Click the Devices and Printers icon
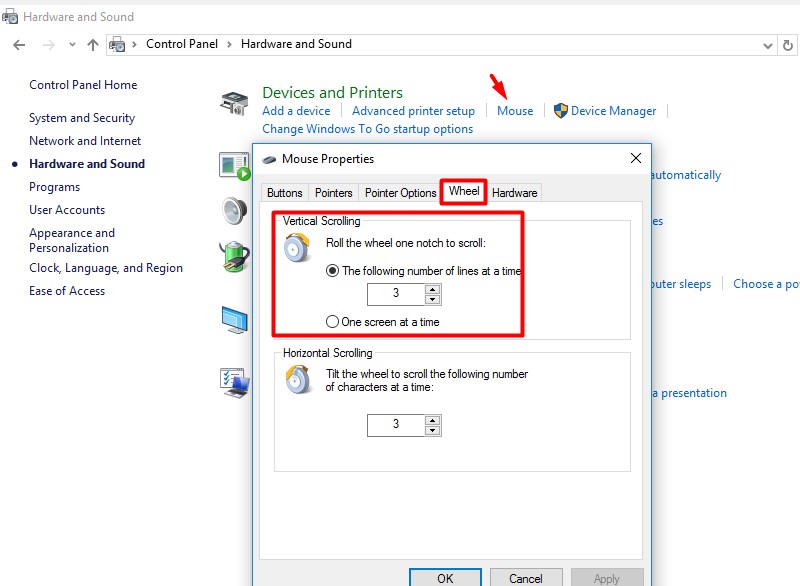800x586 pixels. click(234, 103)
